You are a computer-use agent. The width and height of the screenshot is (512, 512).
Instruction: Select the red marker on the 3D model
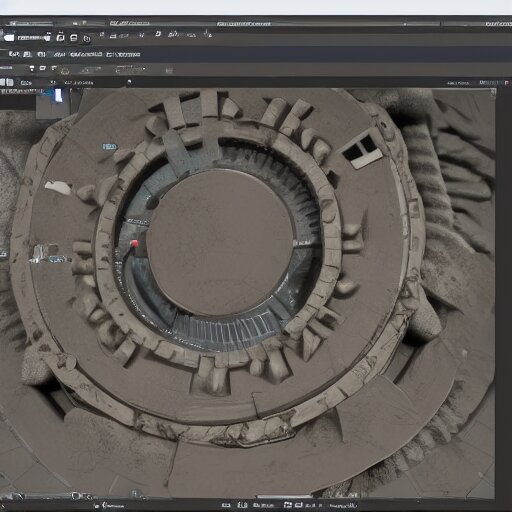[134, 244]
